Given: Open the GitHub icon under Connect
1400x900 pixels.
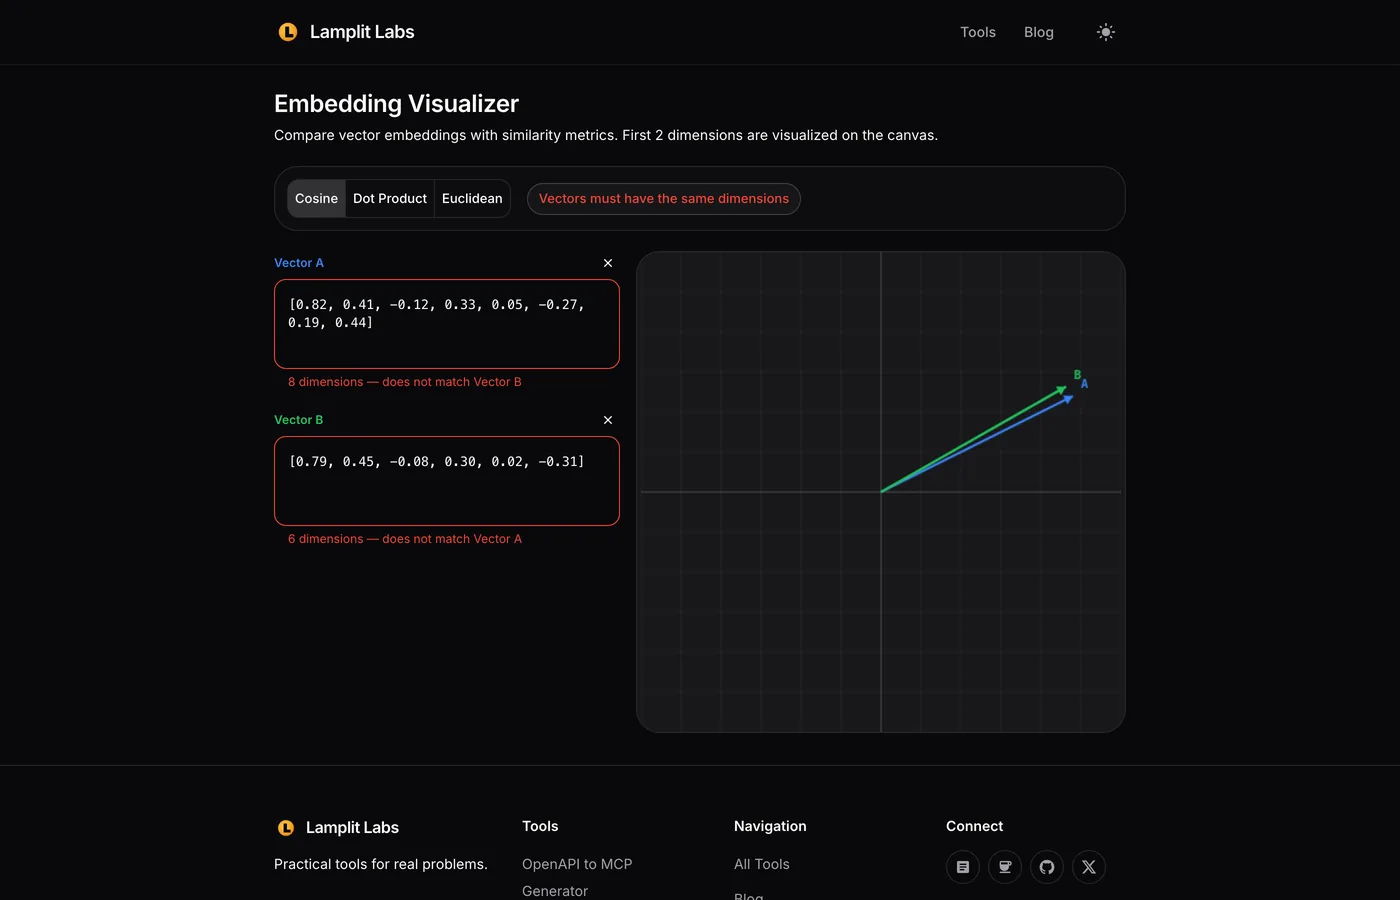Looking at the screenshot, I should point(1047,867).
